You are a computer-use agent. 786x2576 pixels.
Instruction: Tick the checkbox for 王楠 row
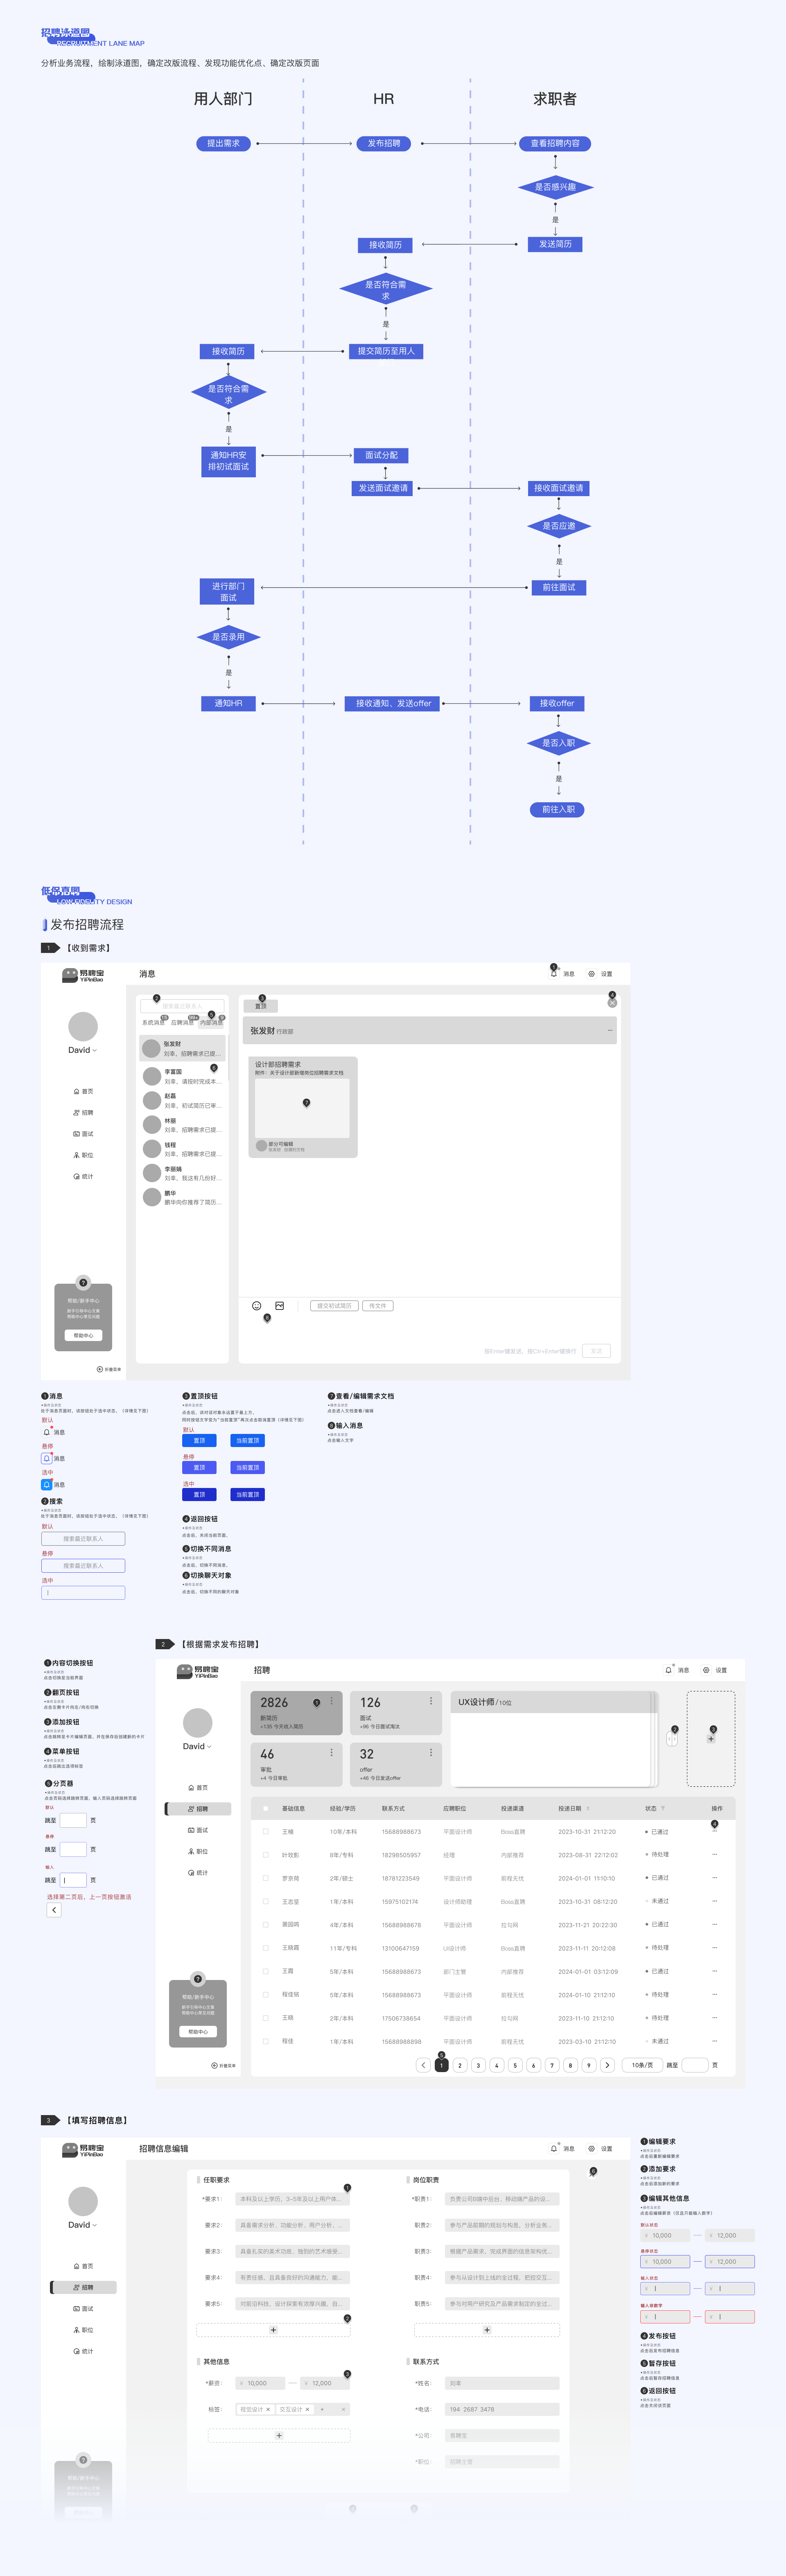pos(266,1832)
